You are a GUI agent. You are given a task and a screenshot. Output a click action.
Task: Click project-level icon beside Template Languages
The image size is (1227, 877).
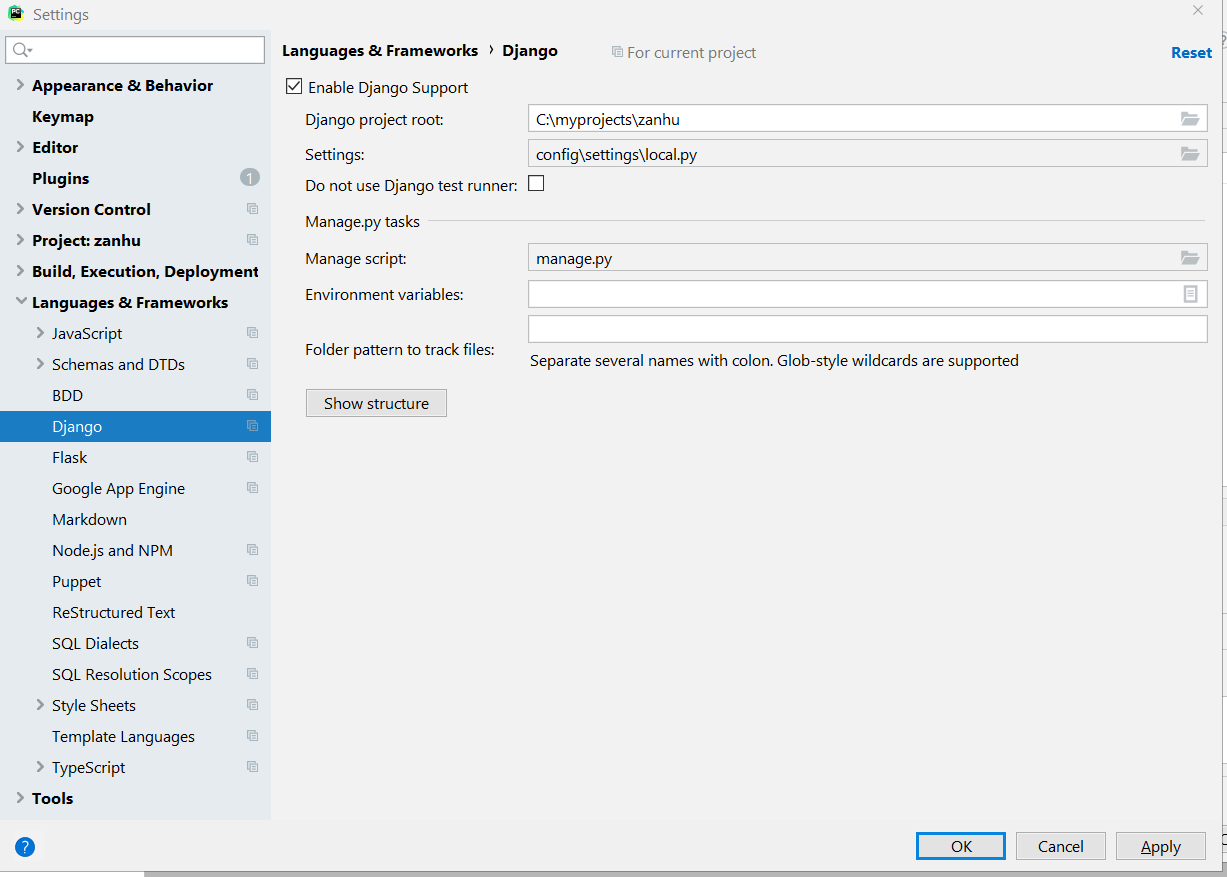[252, 736]
